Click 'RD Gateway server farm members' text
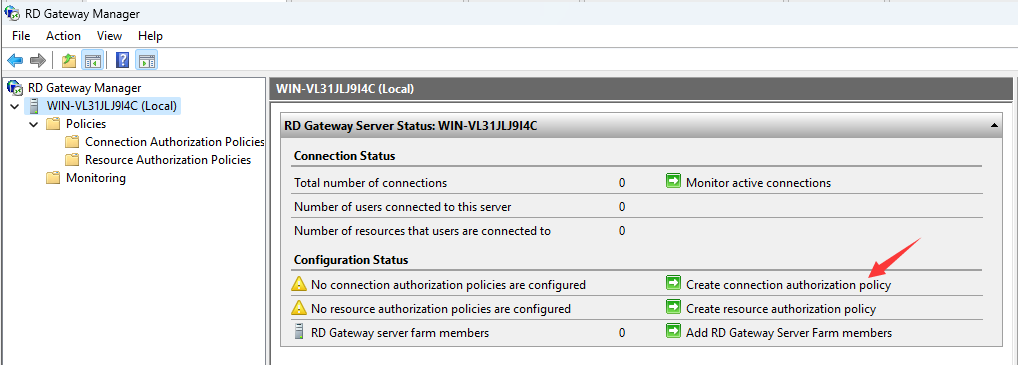The width and height of the screenshot is (1018, 365). pos(400,333)
